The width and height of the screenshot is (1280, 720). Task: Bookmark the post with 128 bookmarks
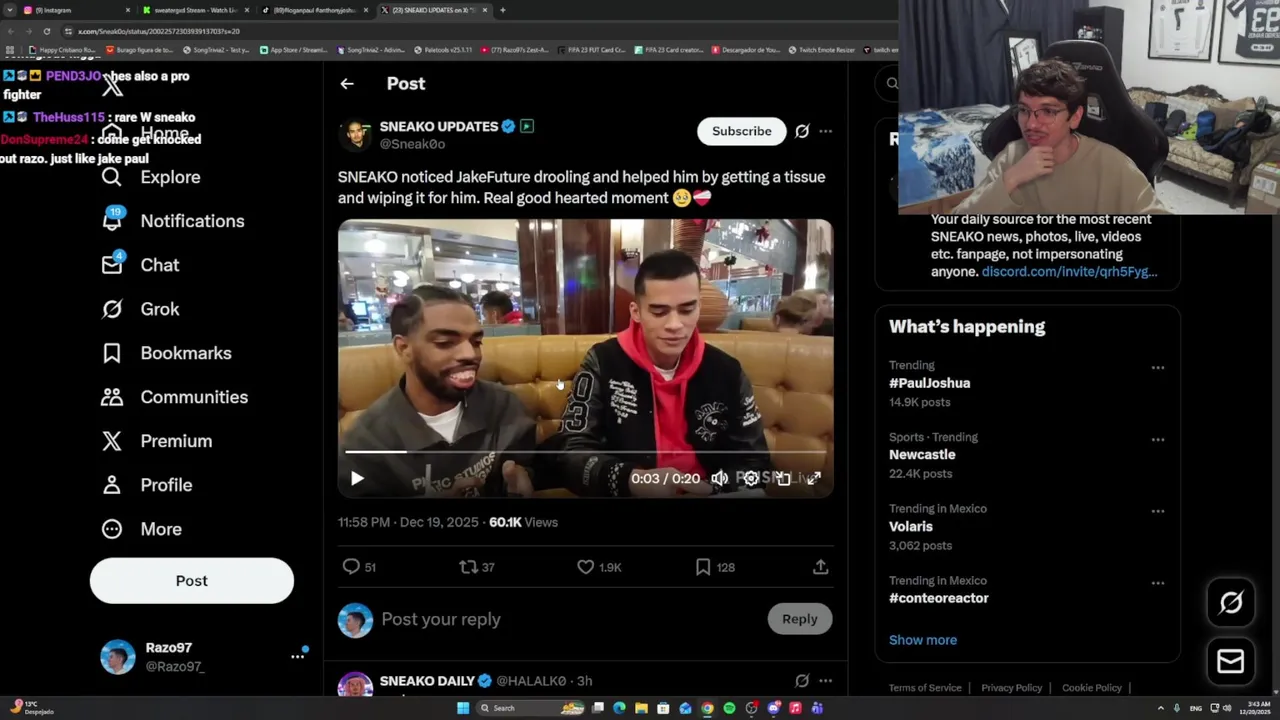pos(703,567)
